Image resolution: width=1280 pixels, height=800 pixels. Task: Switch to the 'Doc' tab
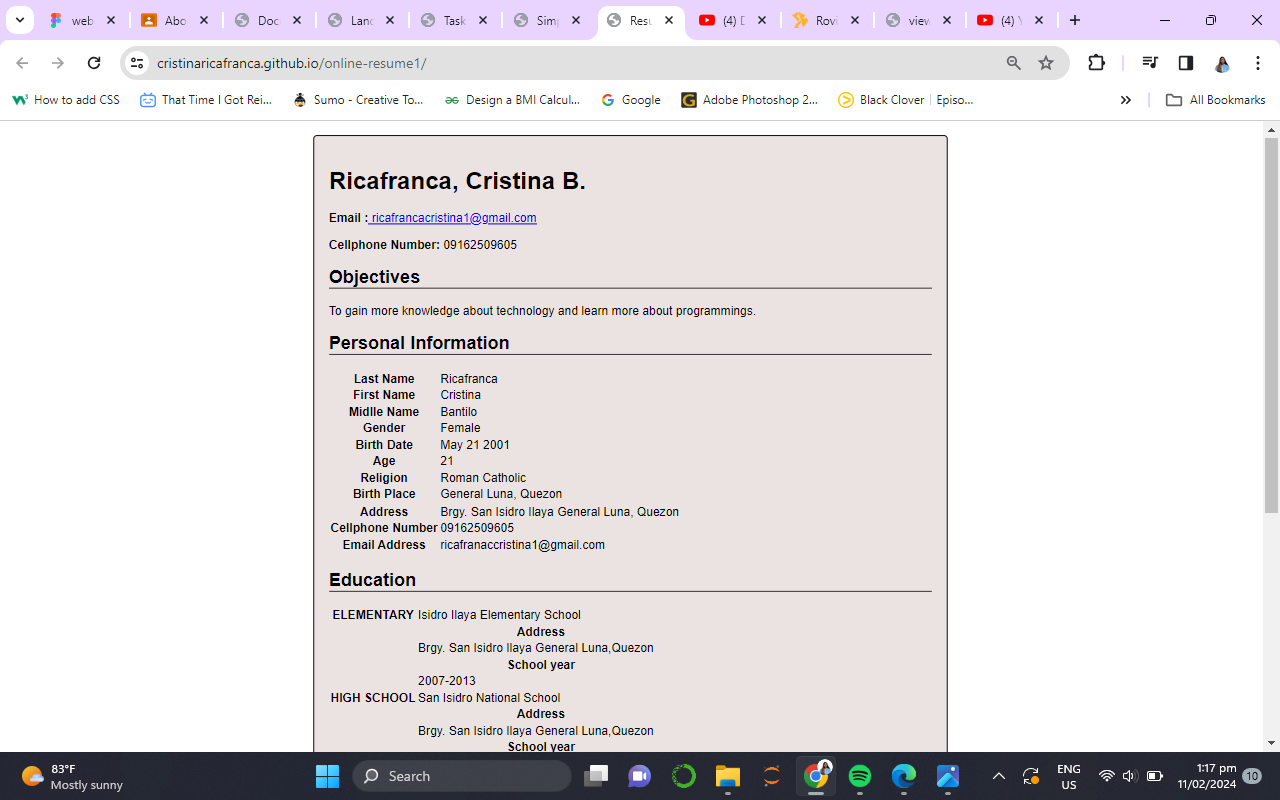tap(269, 20)
